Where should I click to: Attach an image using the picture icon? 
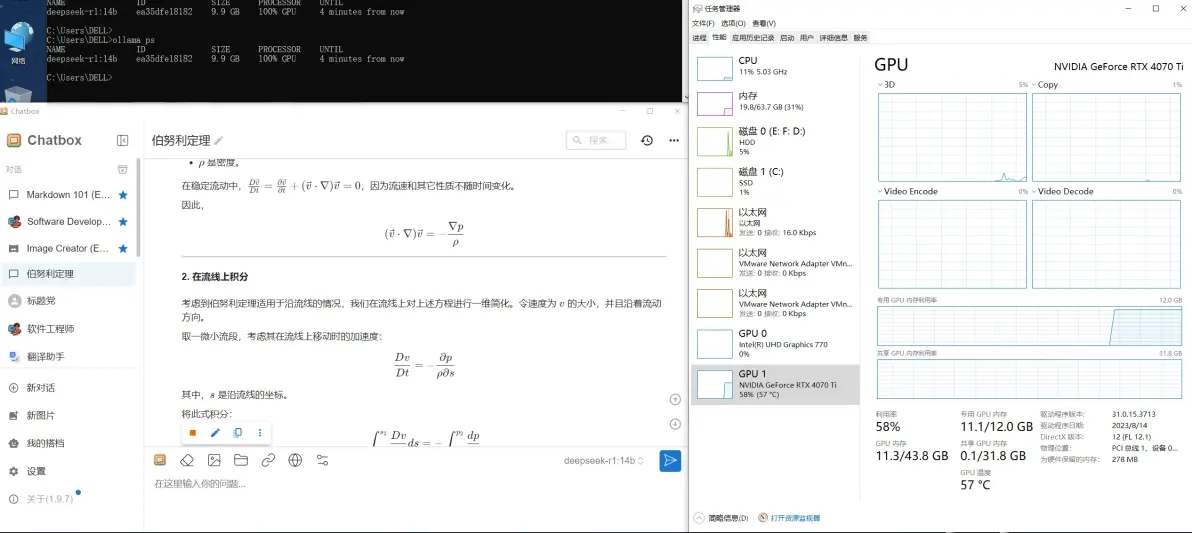point(214,460)
